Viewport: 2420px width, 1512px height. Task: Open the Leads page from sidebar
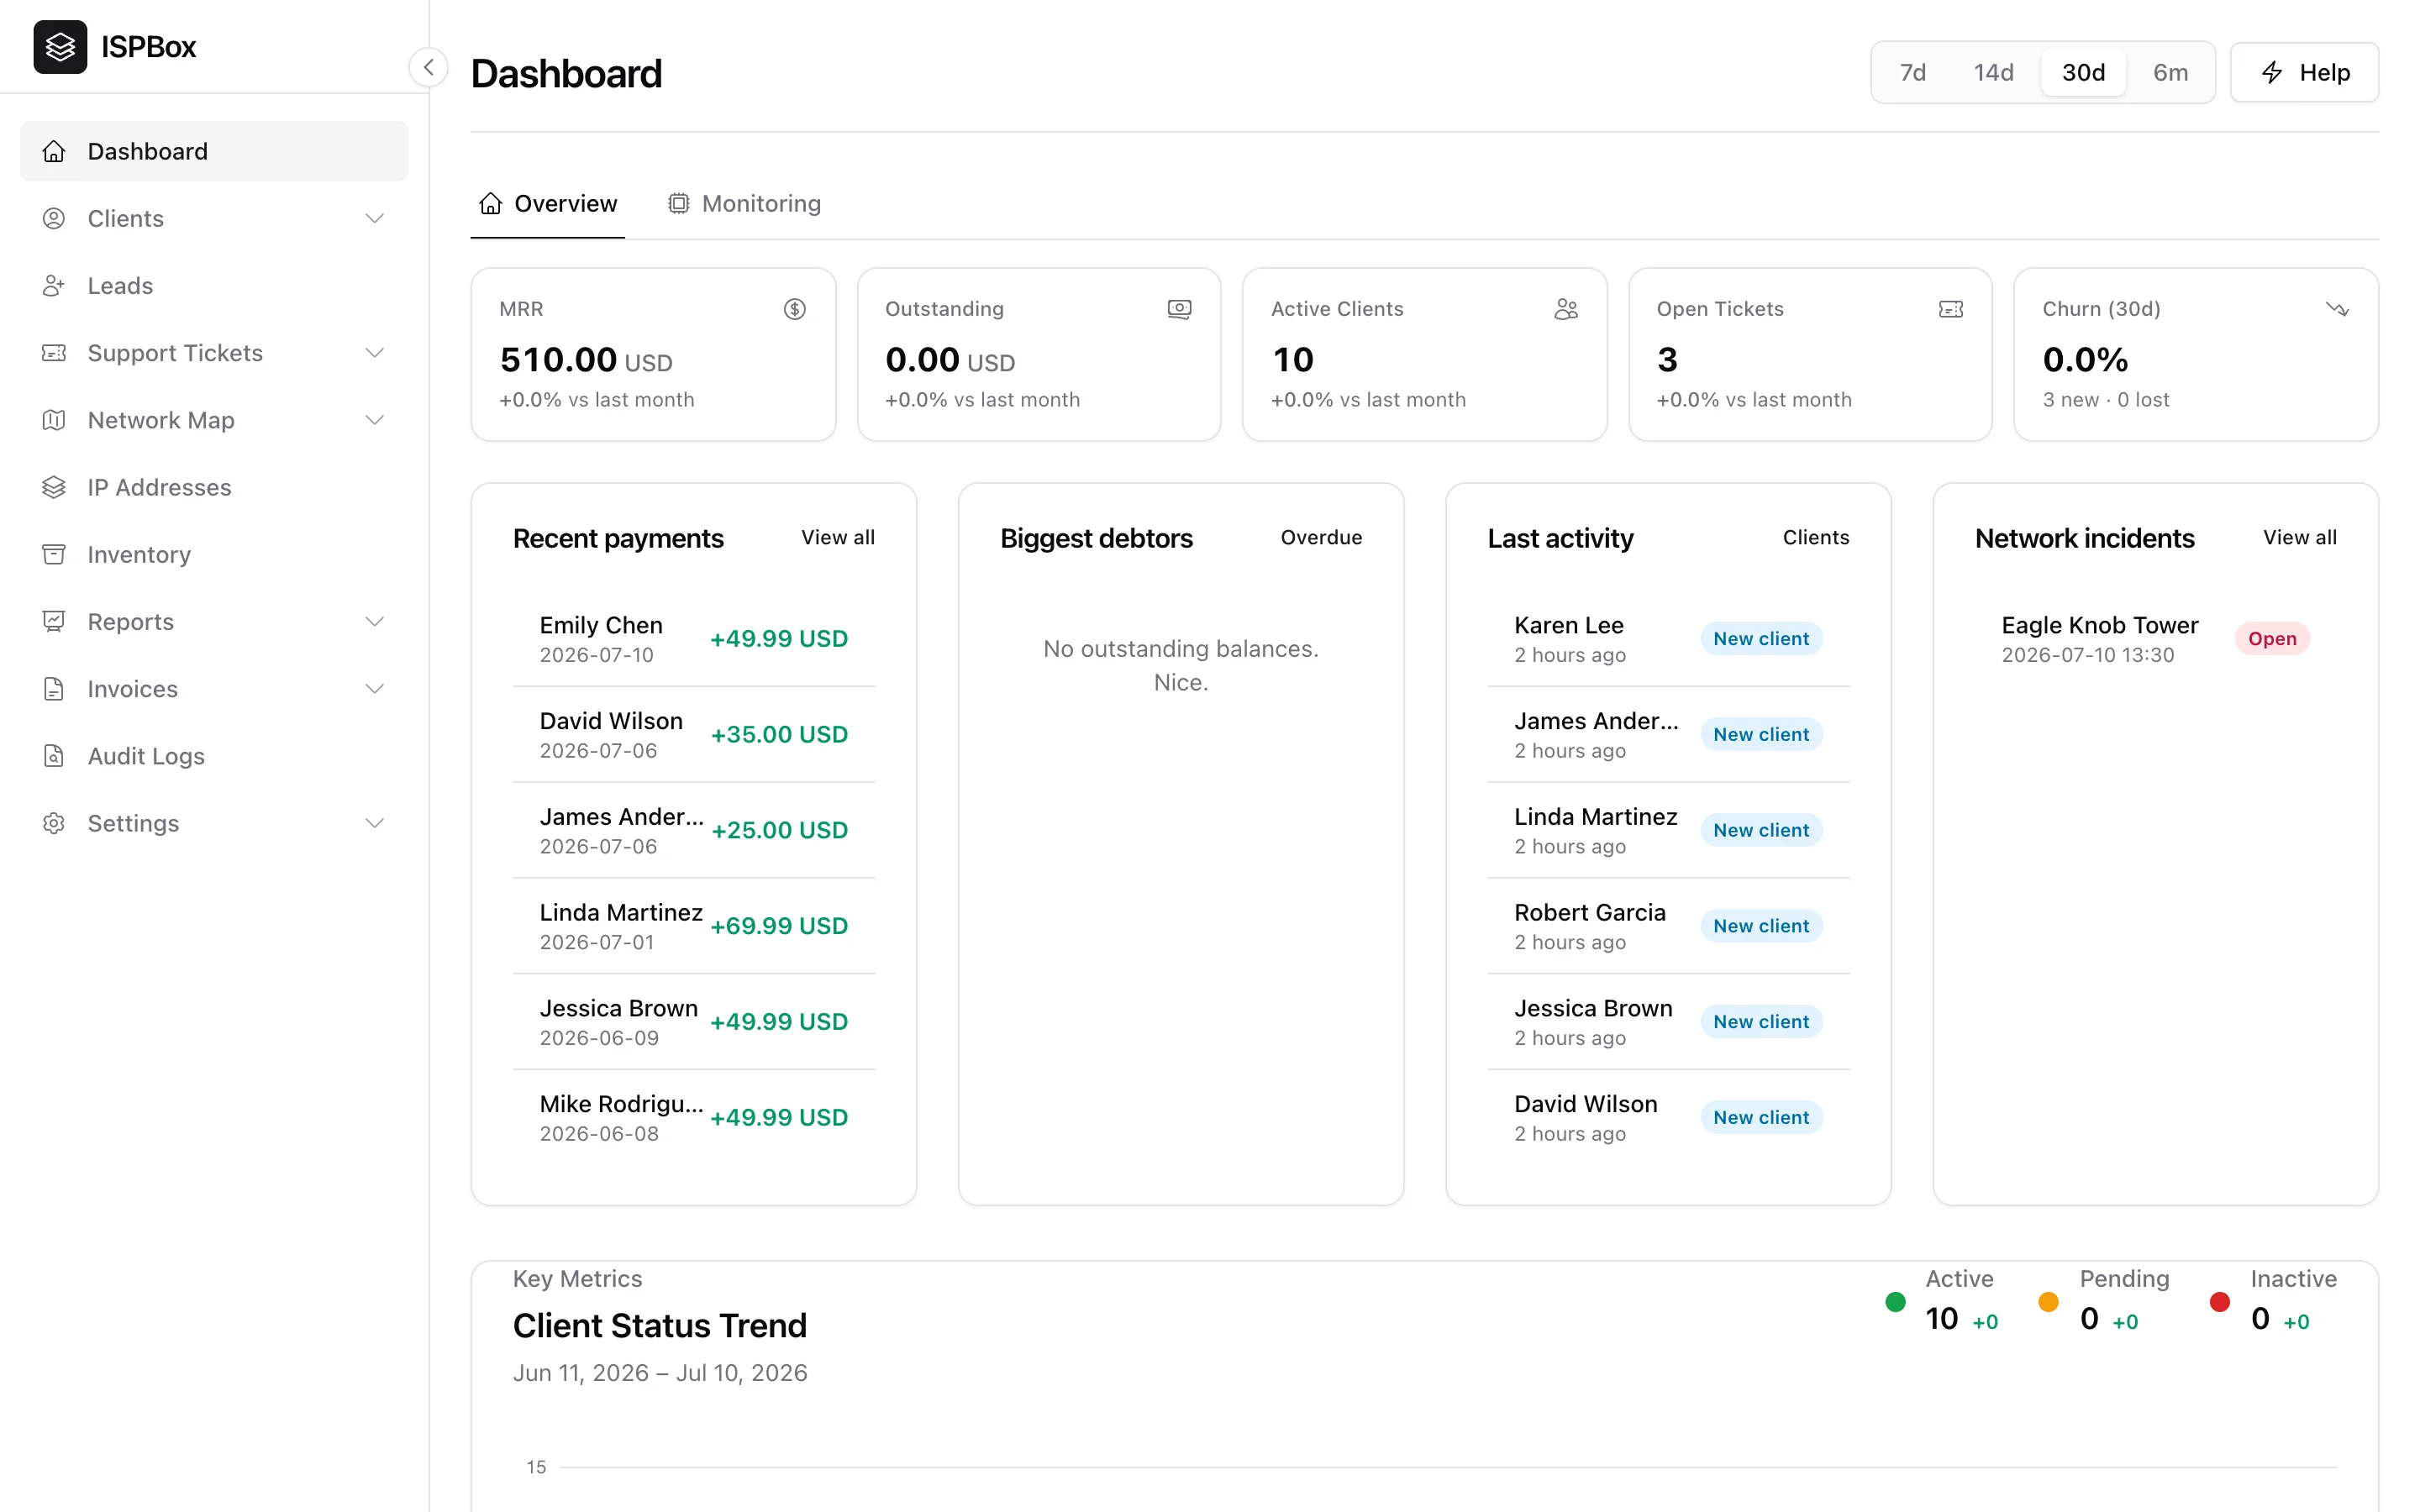[214, 285]
